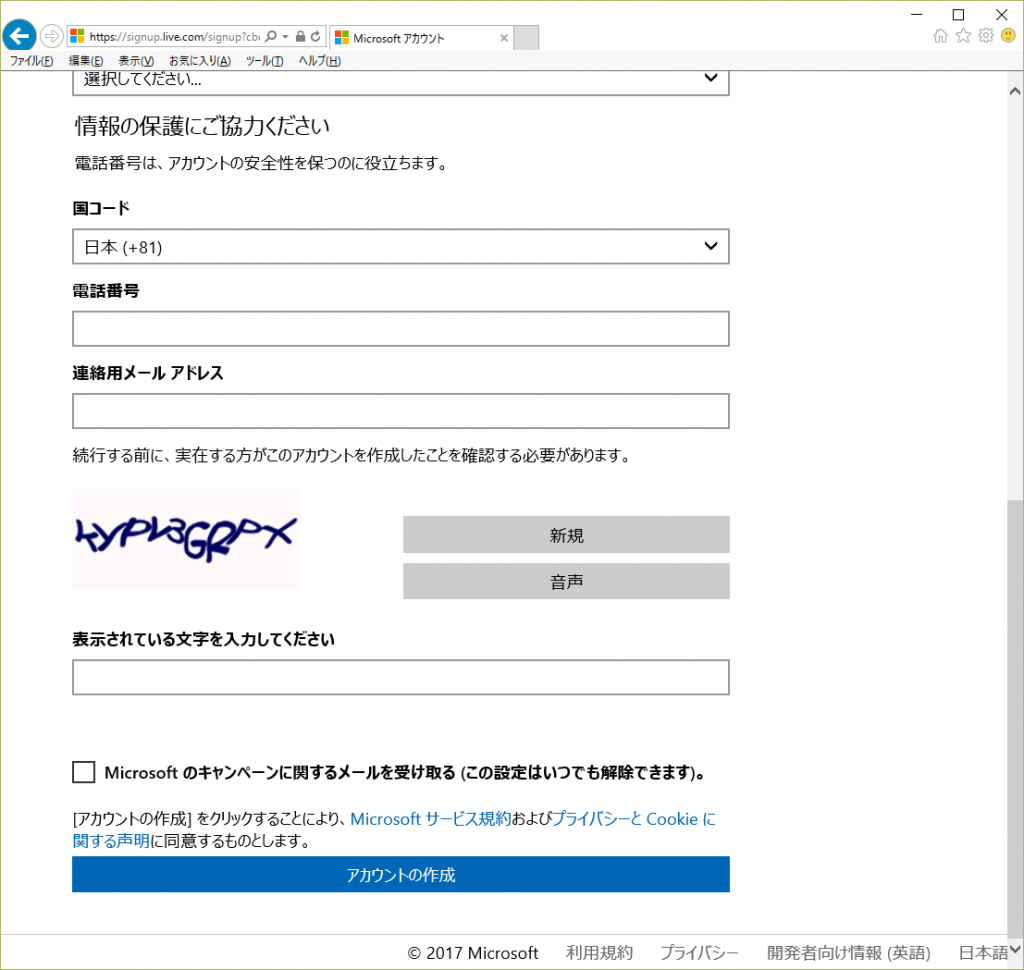Click the security lock icon in address bar

300,37
